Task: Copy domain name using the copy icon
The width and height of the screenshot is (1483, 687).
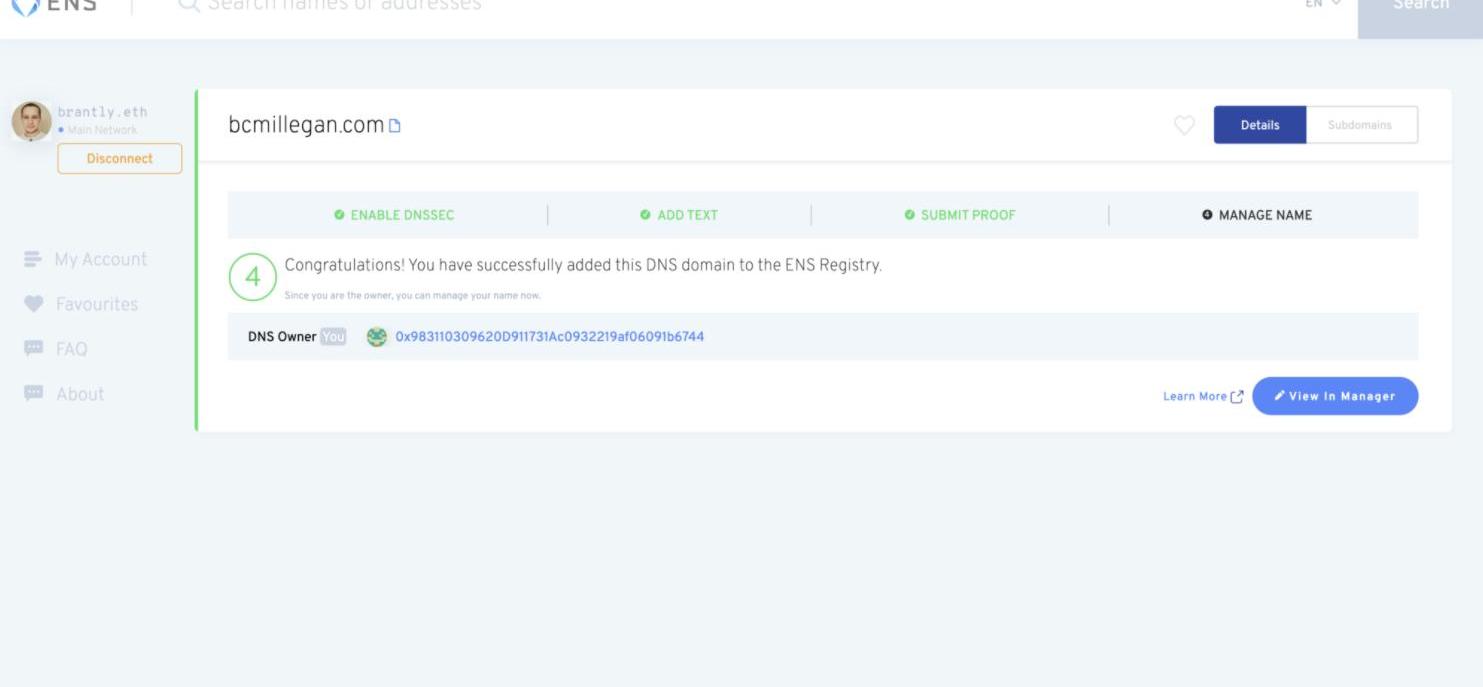Action: click(395, 126)
